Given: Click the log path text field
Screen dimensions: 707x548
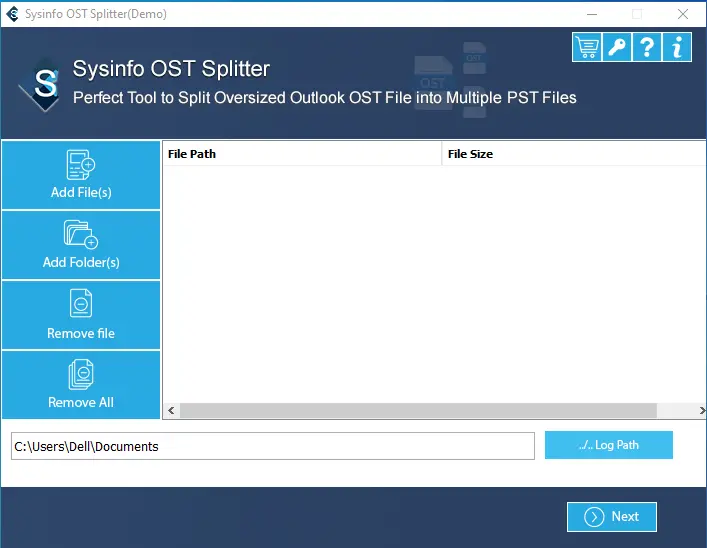Looking at the screenshot, I should coord(273,446).
